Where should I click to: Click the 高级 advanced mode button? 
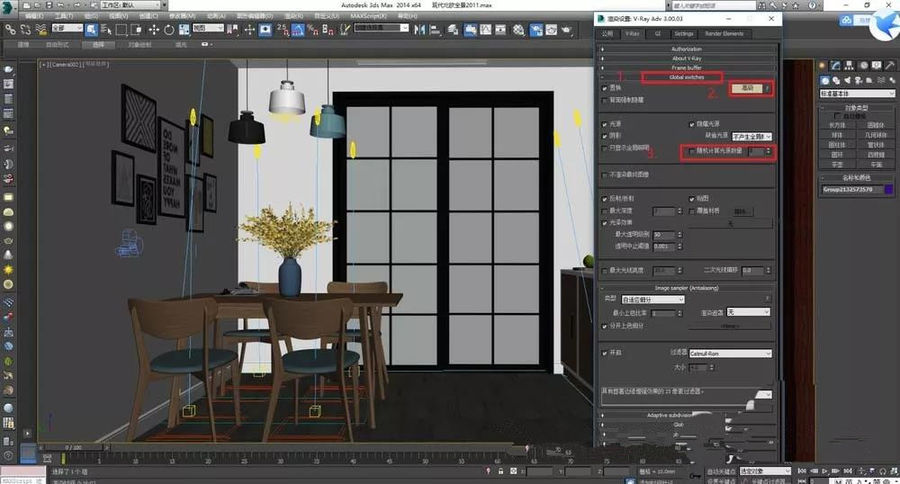(x=747, y=88)
